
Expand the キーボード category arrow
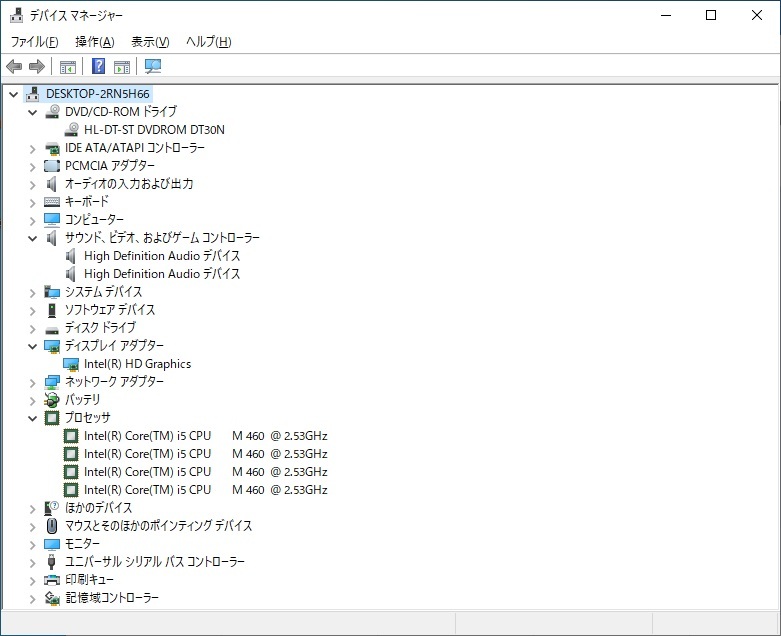tap(33, 202)
